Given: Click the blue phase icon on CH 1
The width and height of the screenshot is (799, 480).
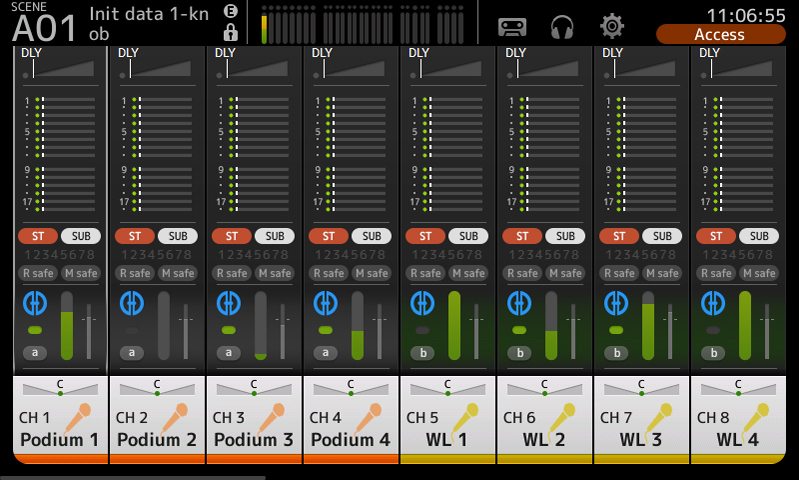Looking at the screenshot, I should click(x=34, y=303).
